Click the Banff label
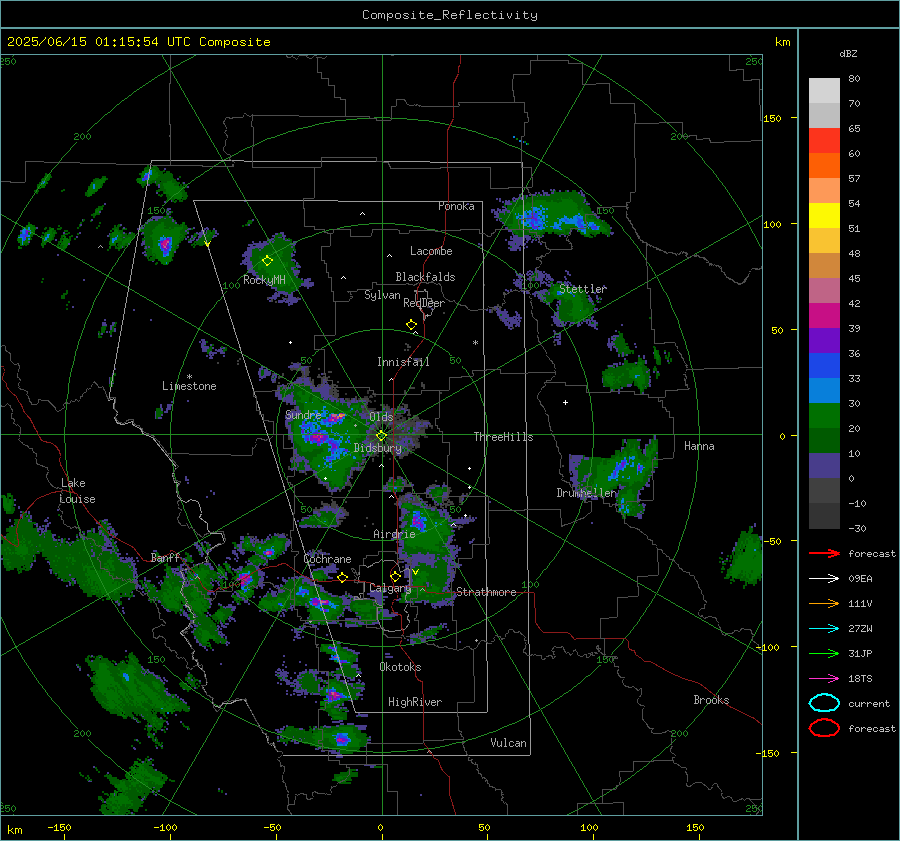 [x=165, y=557]
